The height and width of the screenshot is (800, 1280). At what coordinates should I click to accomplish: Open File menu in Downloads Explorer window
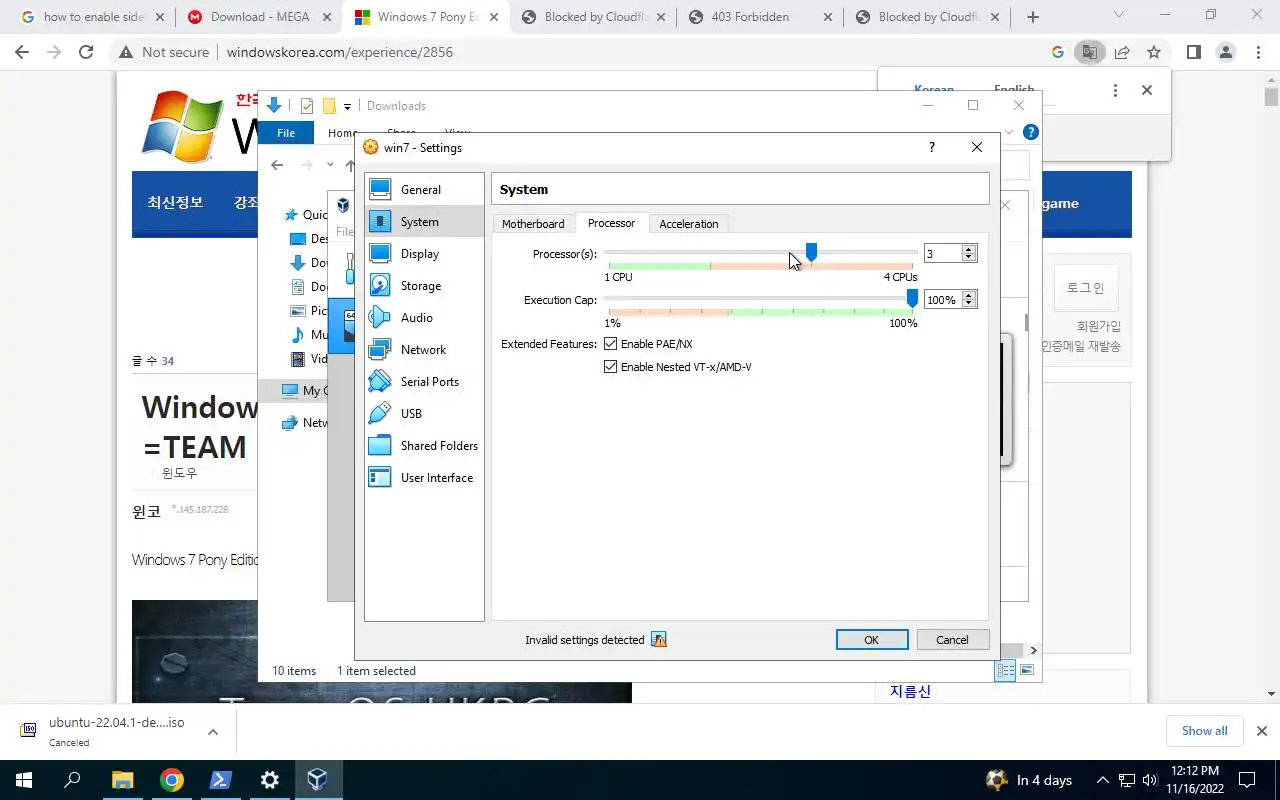point(286,133)
